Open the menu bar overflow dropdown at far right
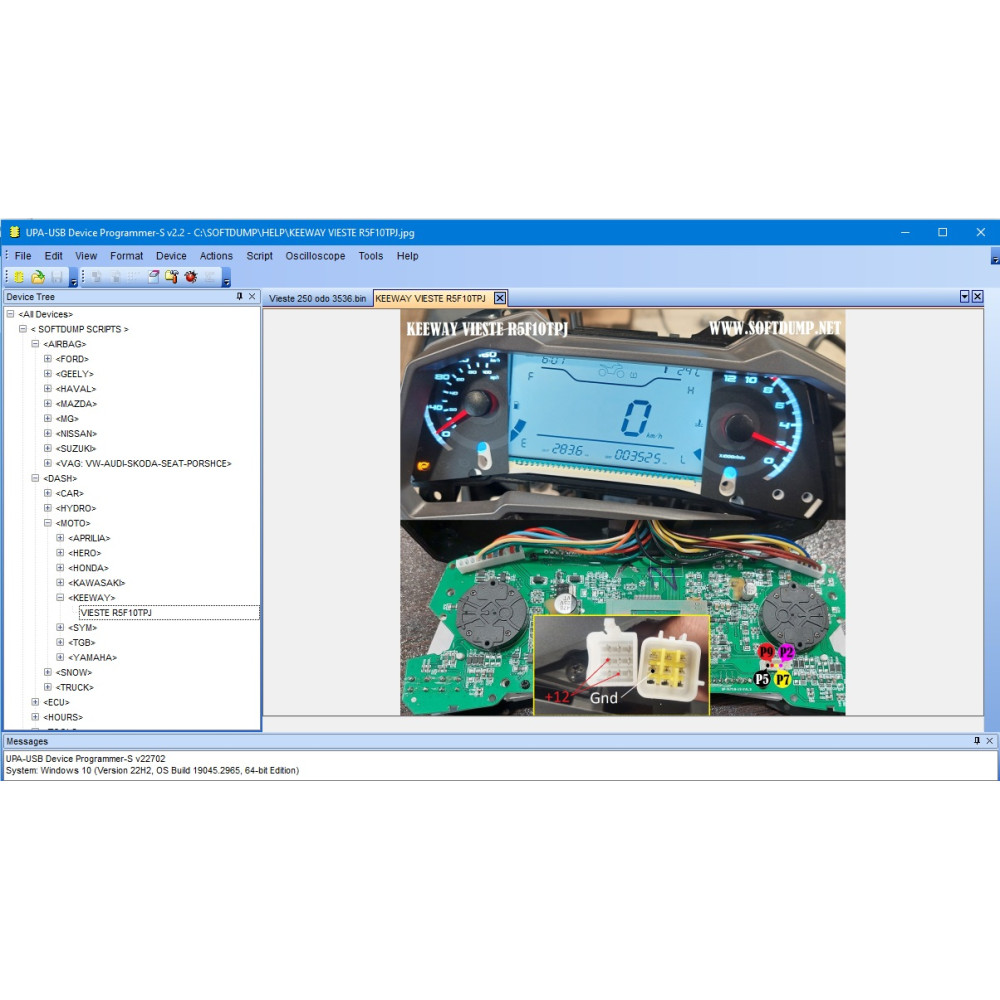This screenshot has height=1000, width=1000. pos(995,258)
